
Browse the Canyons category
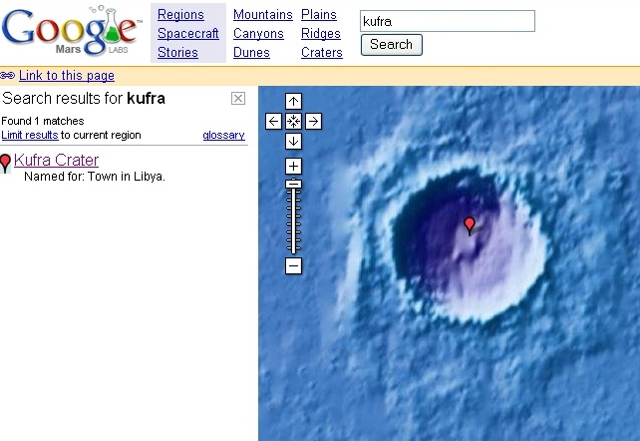pos(258,33)
